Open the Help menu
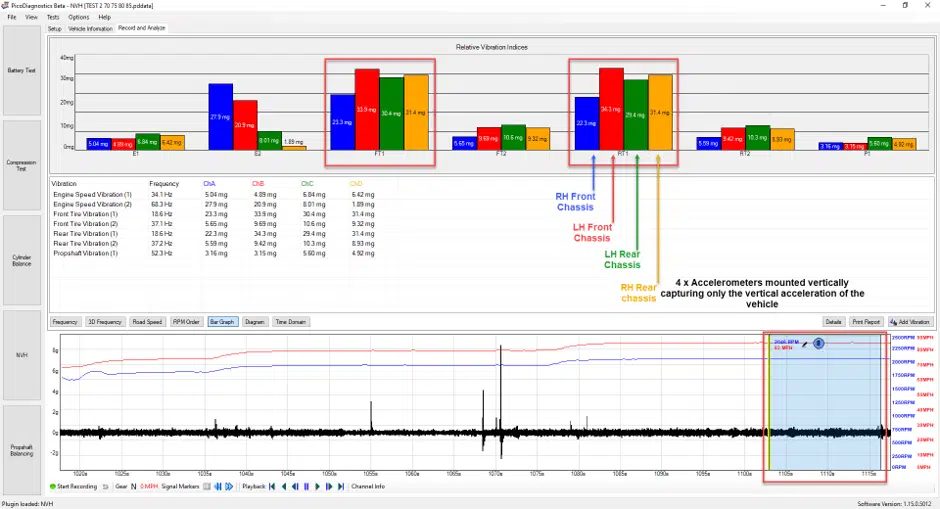940x509 pixels. (x=104, y=17)
